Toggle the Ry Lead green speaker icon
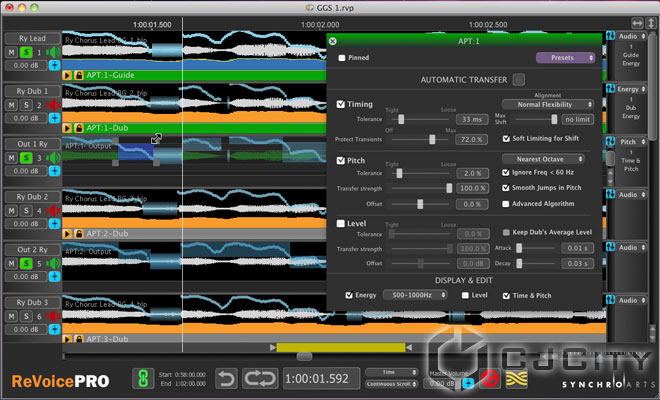This screenshot has height=400, width=660. 53,52
